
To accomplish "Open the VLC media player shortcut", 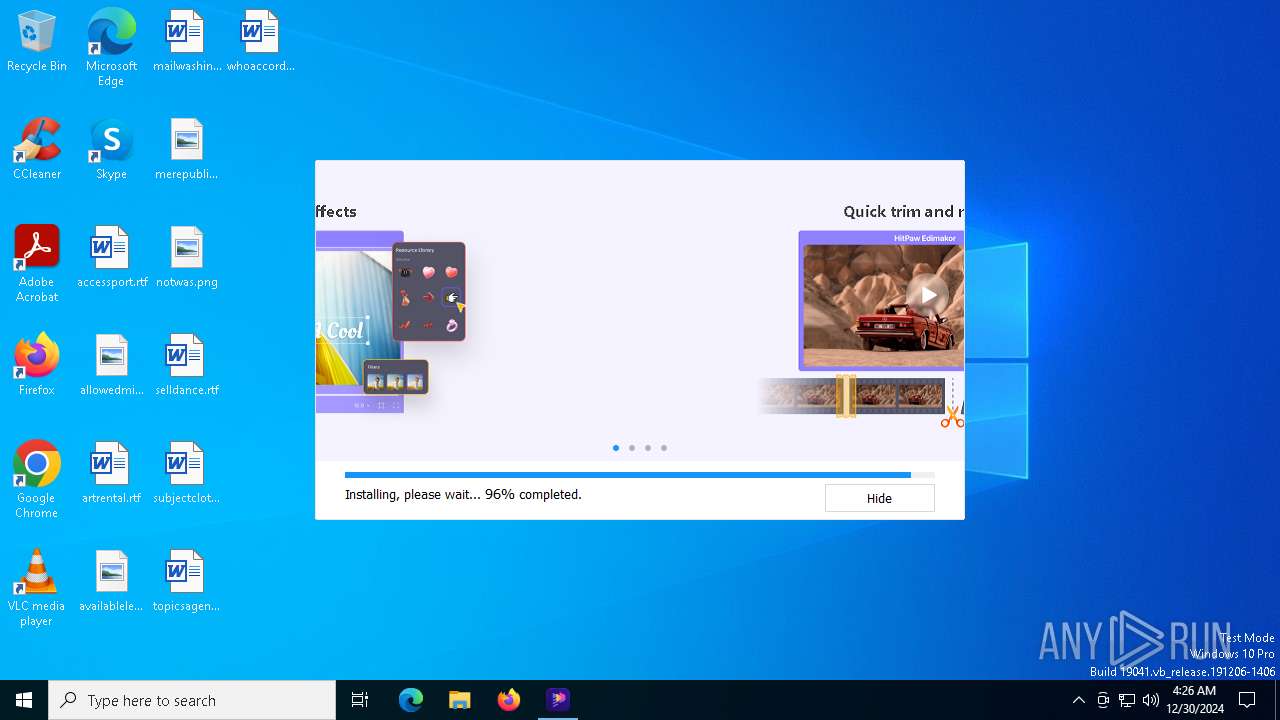I will (37, 589).
